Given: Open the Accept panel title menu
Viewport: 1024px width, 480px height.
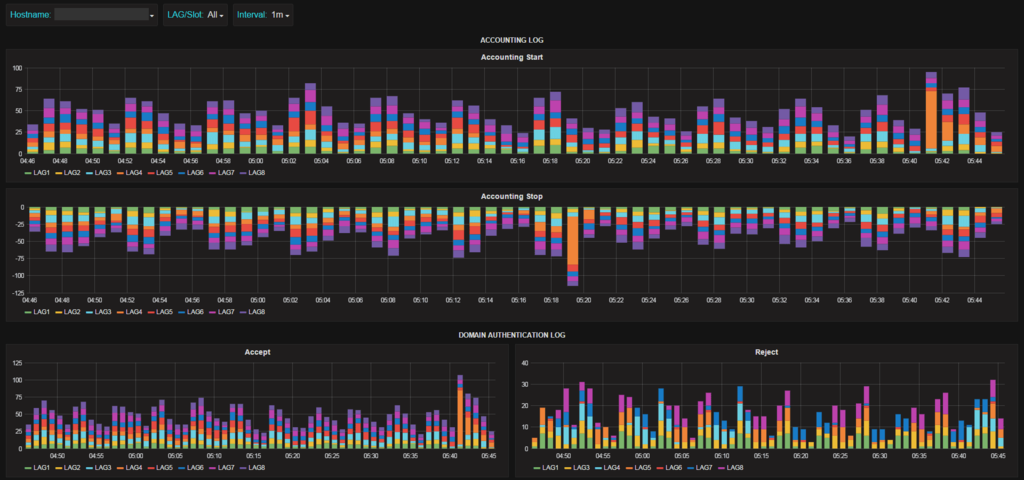Looking at the screenshot, I should click(257, 352).
